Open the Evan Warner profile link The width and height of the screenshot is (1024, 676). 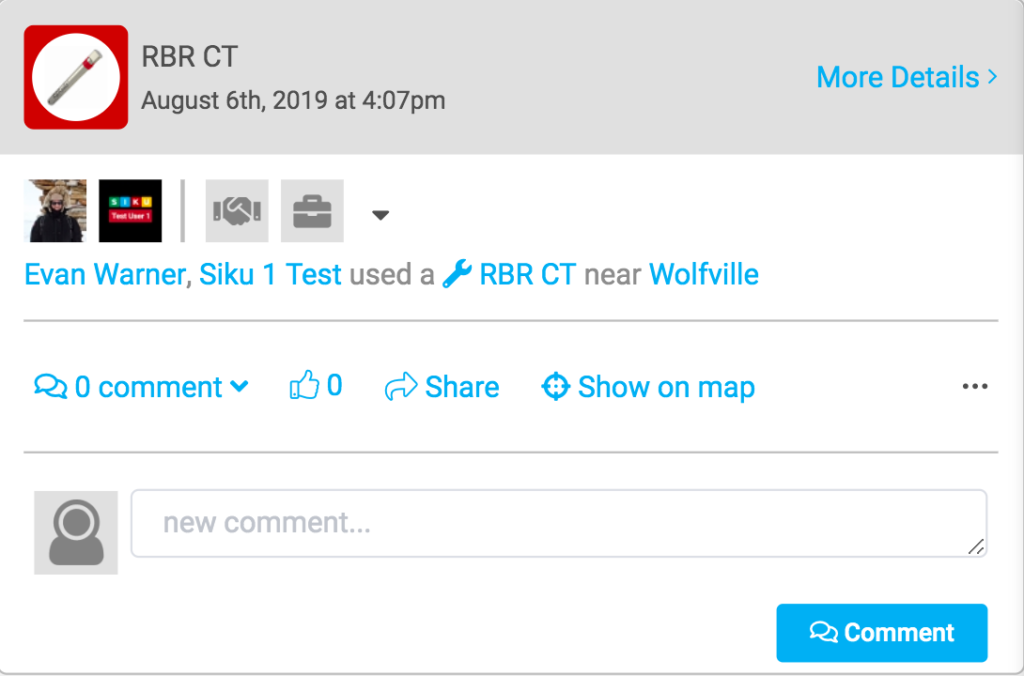point(105,274)
